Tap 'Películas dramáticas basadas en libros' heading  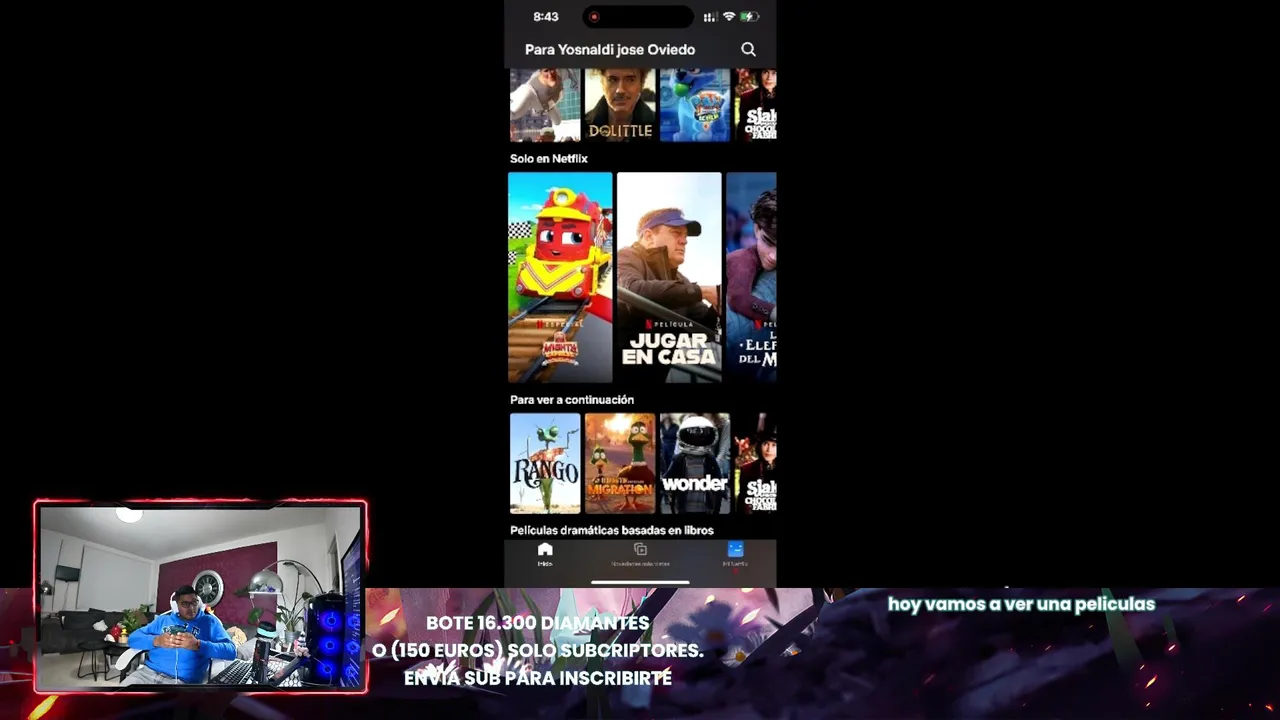point(612,530)
